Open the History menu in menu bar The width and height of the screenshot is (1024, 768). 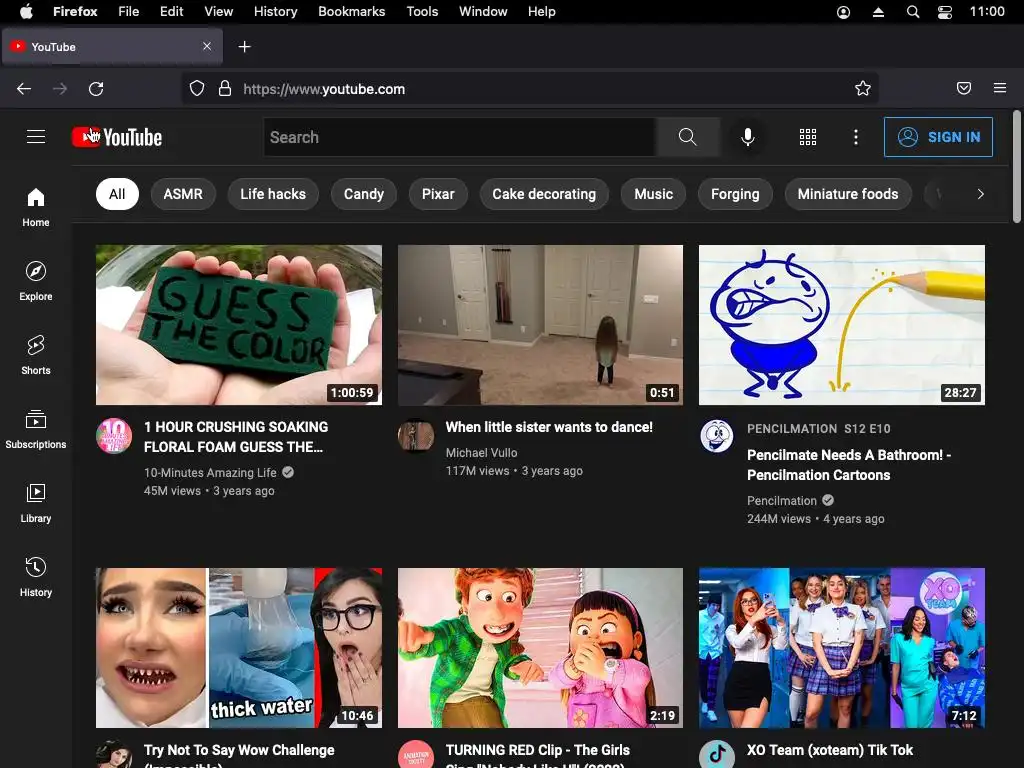coord(275,12)
